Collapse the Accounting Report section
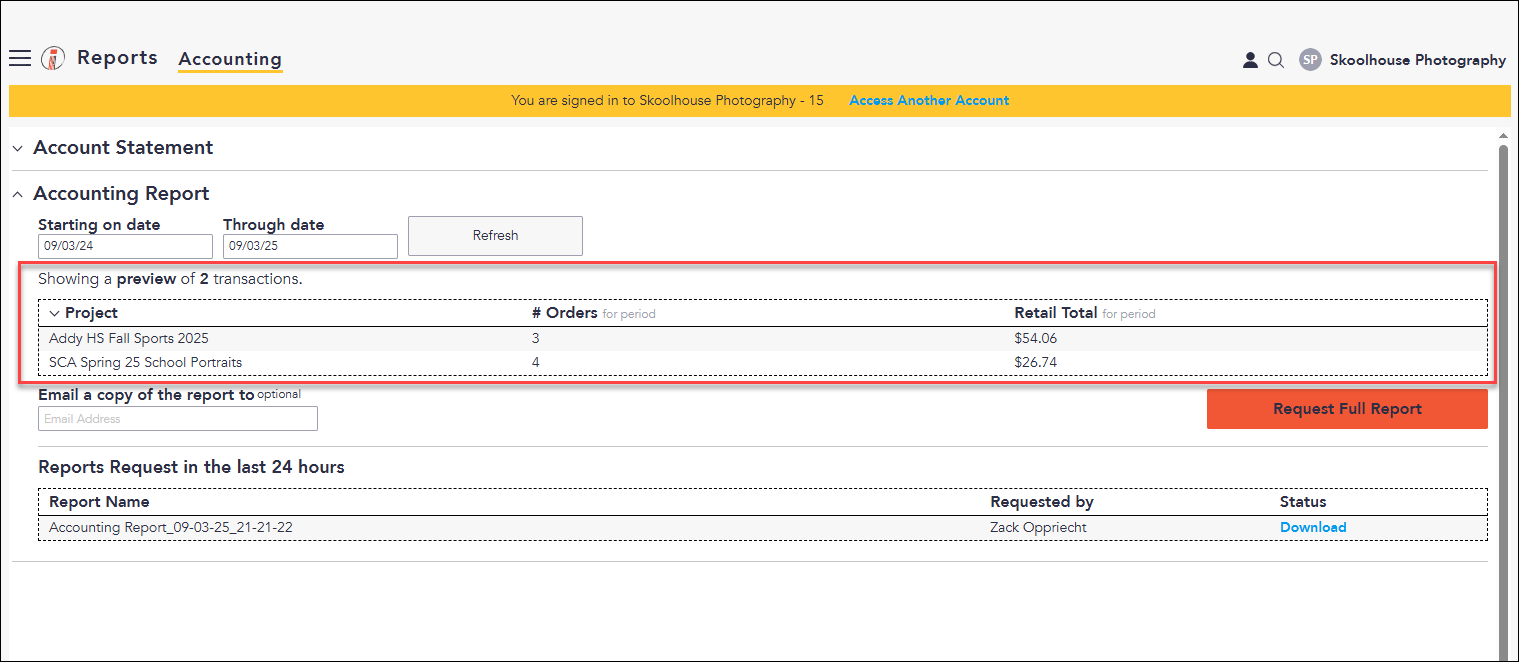 click(17, 194)
